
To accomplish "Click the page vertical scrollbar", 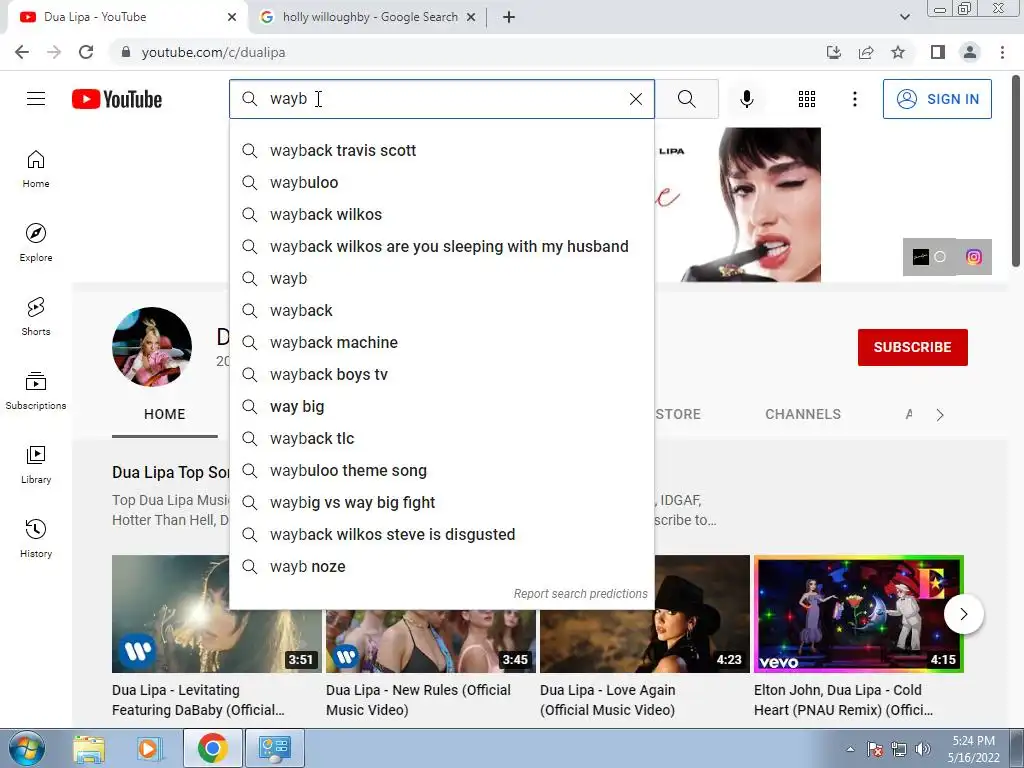I will click(1016, 172).
